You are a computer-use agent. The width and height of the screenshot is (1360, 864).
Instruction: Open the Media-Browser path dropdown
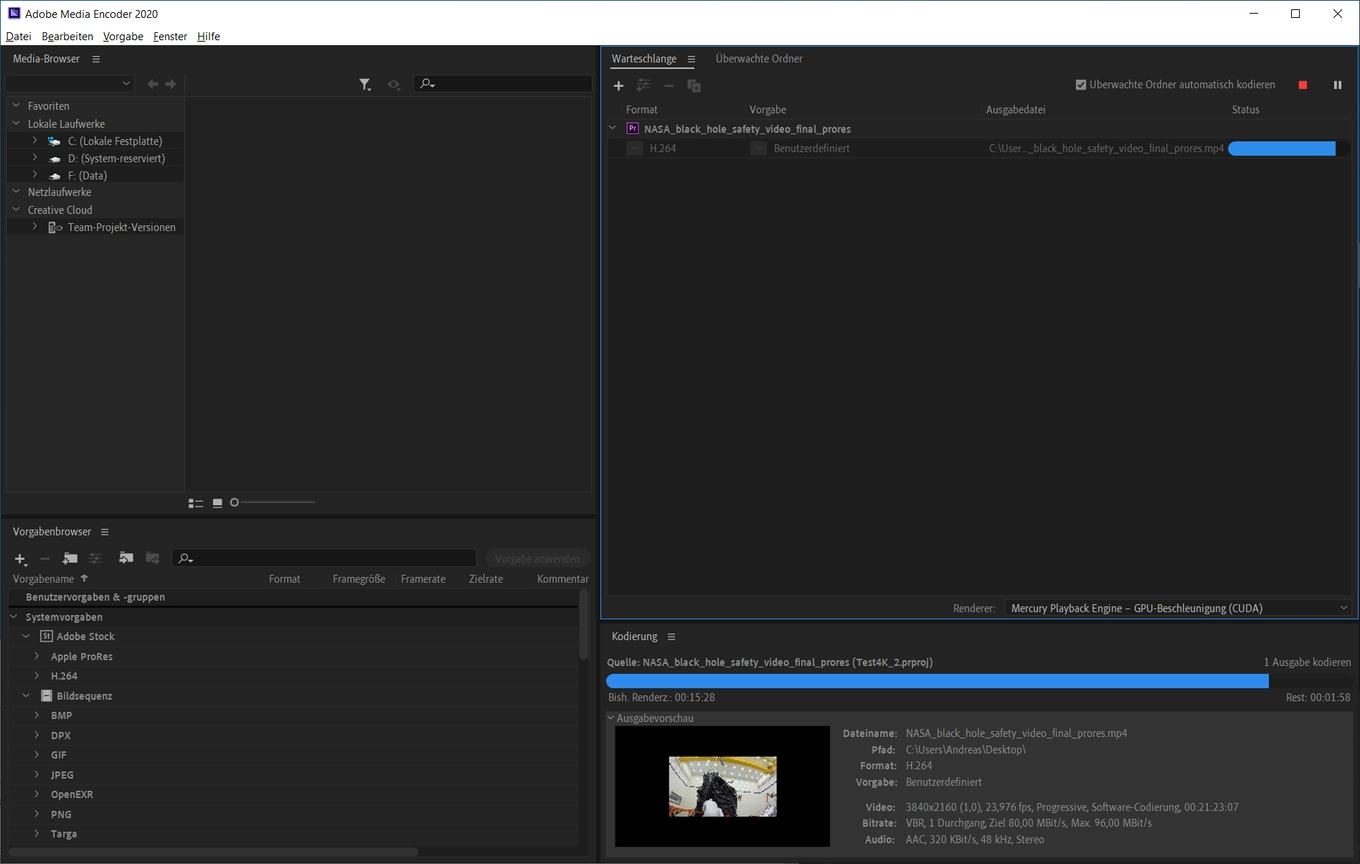[x=69, y=84]
